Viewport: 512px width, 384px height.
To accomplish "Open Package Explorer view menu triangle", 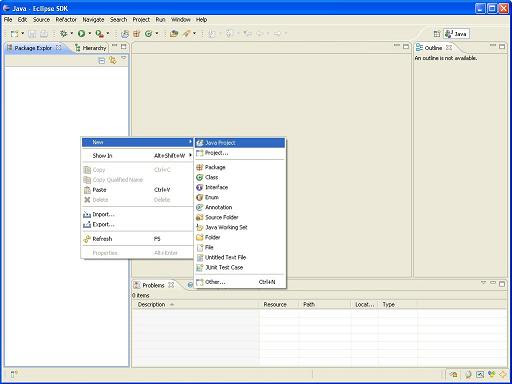I will (x=124, y=58).
